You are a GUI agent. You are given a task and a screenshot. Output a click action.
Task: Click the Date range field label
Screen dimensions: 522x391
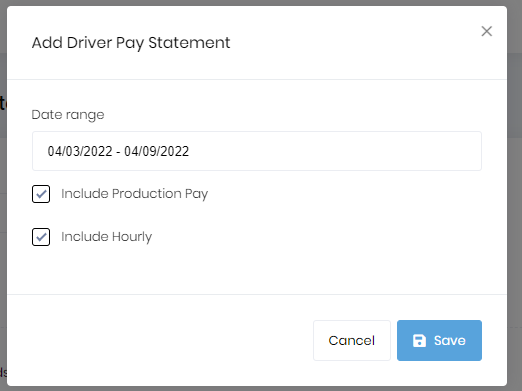pyautogui.click(x=68, y=115)
